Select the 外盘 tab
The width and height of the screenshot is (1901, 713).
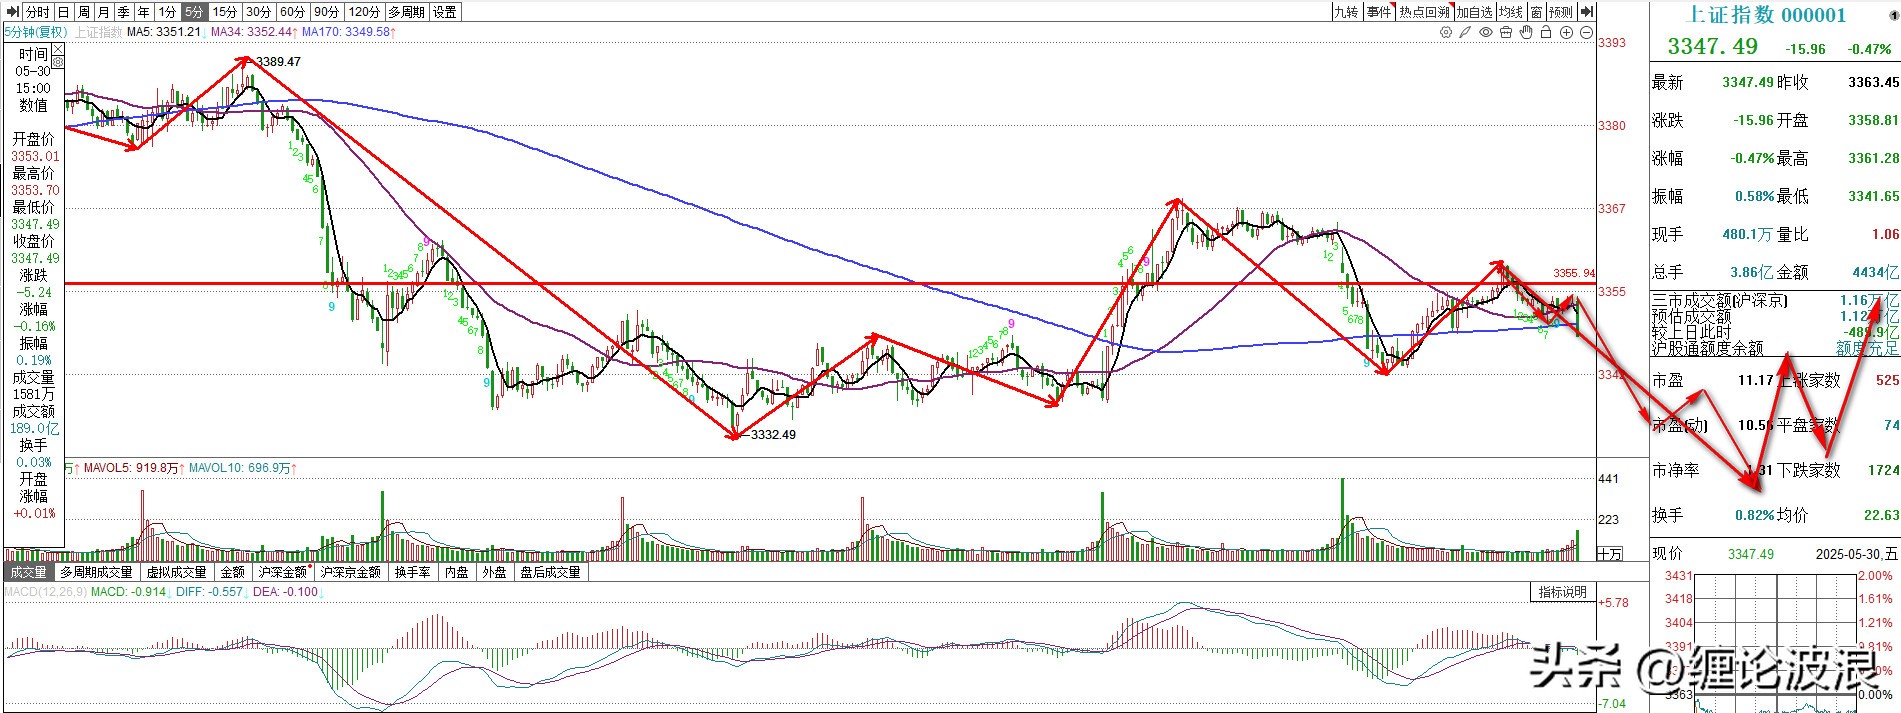(494, 572)
